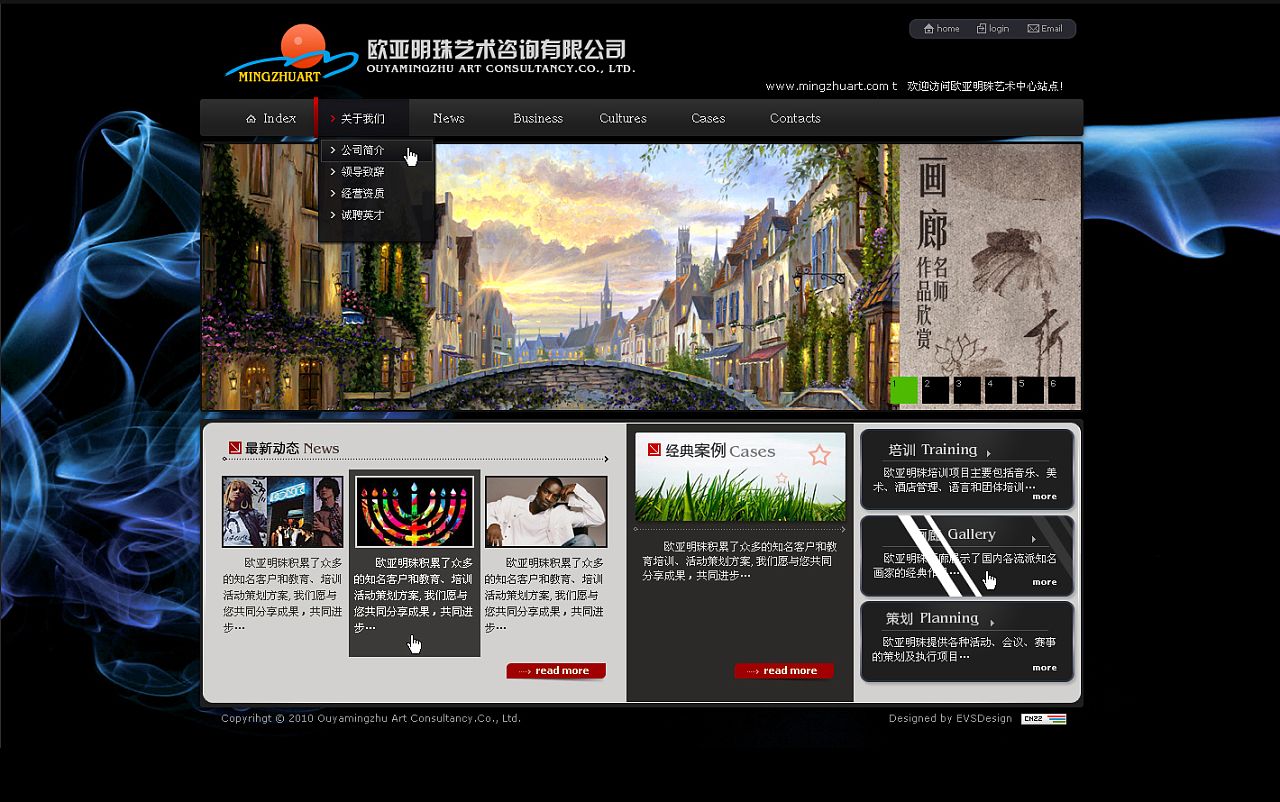
Task: Open the Business navigation tab
Action: click(x=537, y=118)
